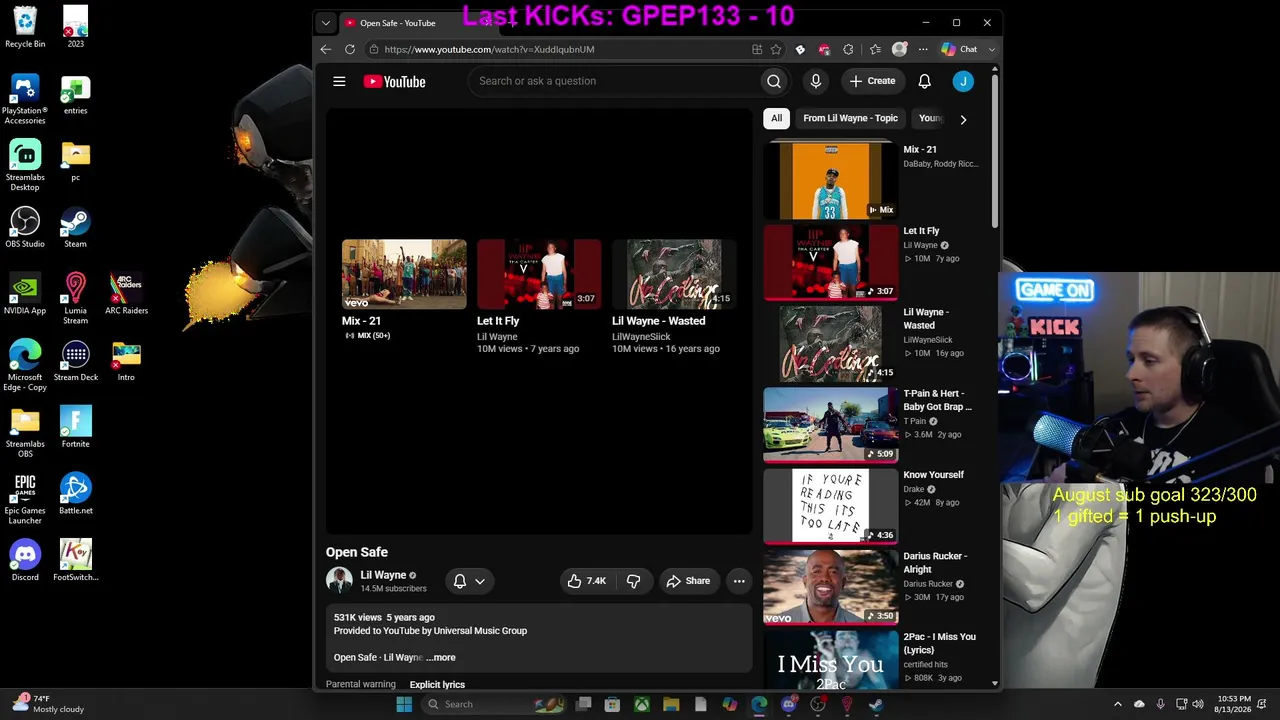The image size is (1280, 720).
Task: Open the account avatar menu
Action: point(963,81)
